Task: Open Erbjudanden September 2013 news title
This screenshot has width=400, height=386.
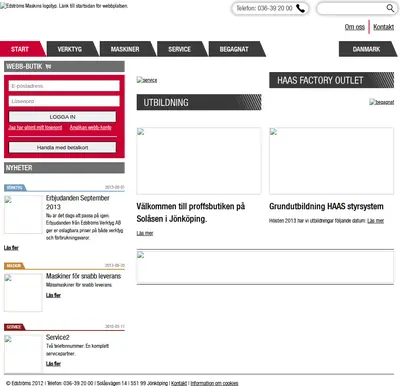Action: click(x=77, y=202)
